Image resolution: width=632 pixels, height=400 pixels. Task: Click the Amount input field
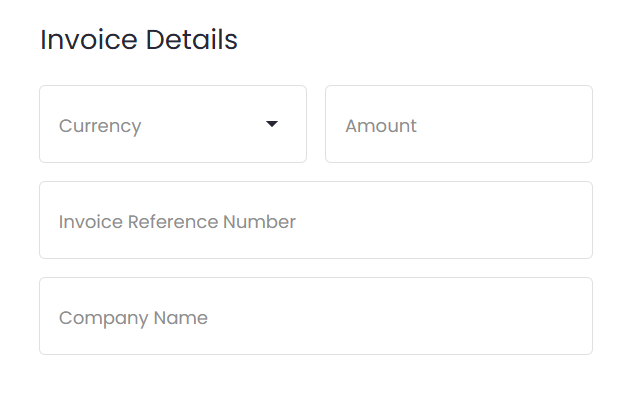(458, 124)
